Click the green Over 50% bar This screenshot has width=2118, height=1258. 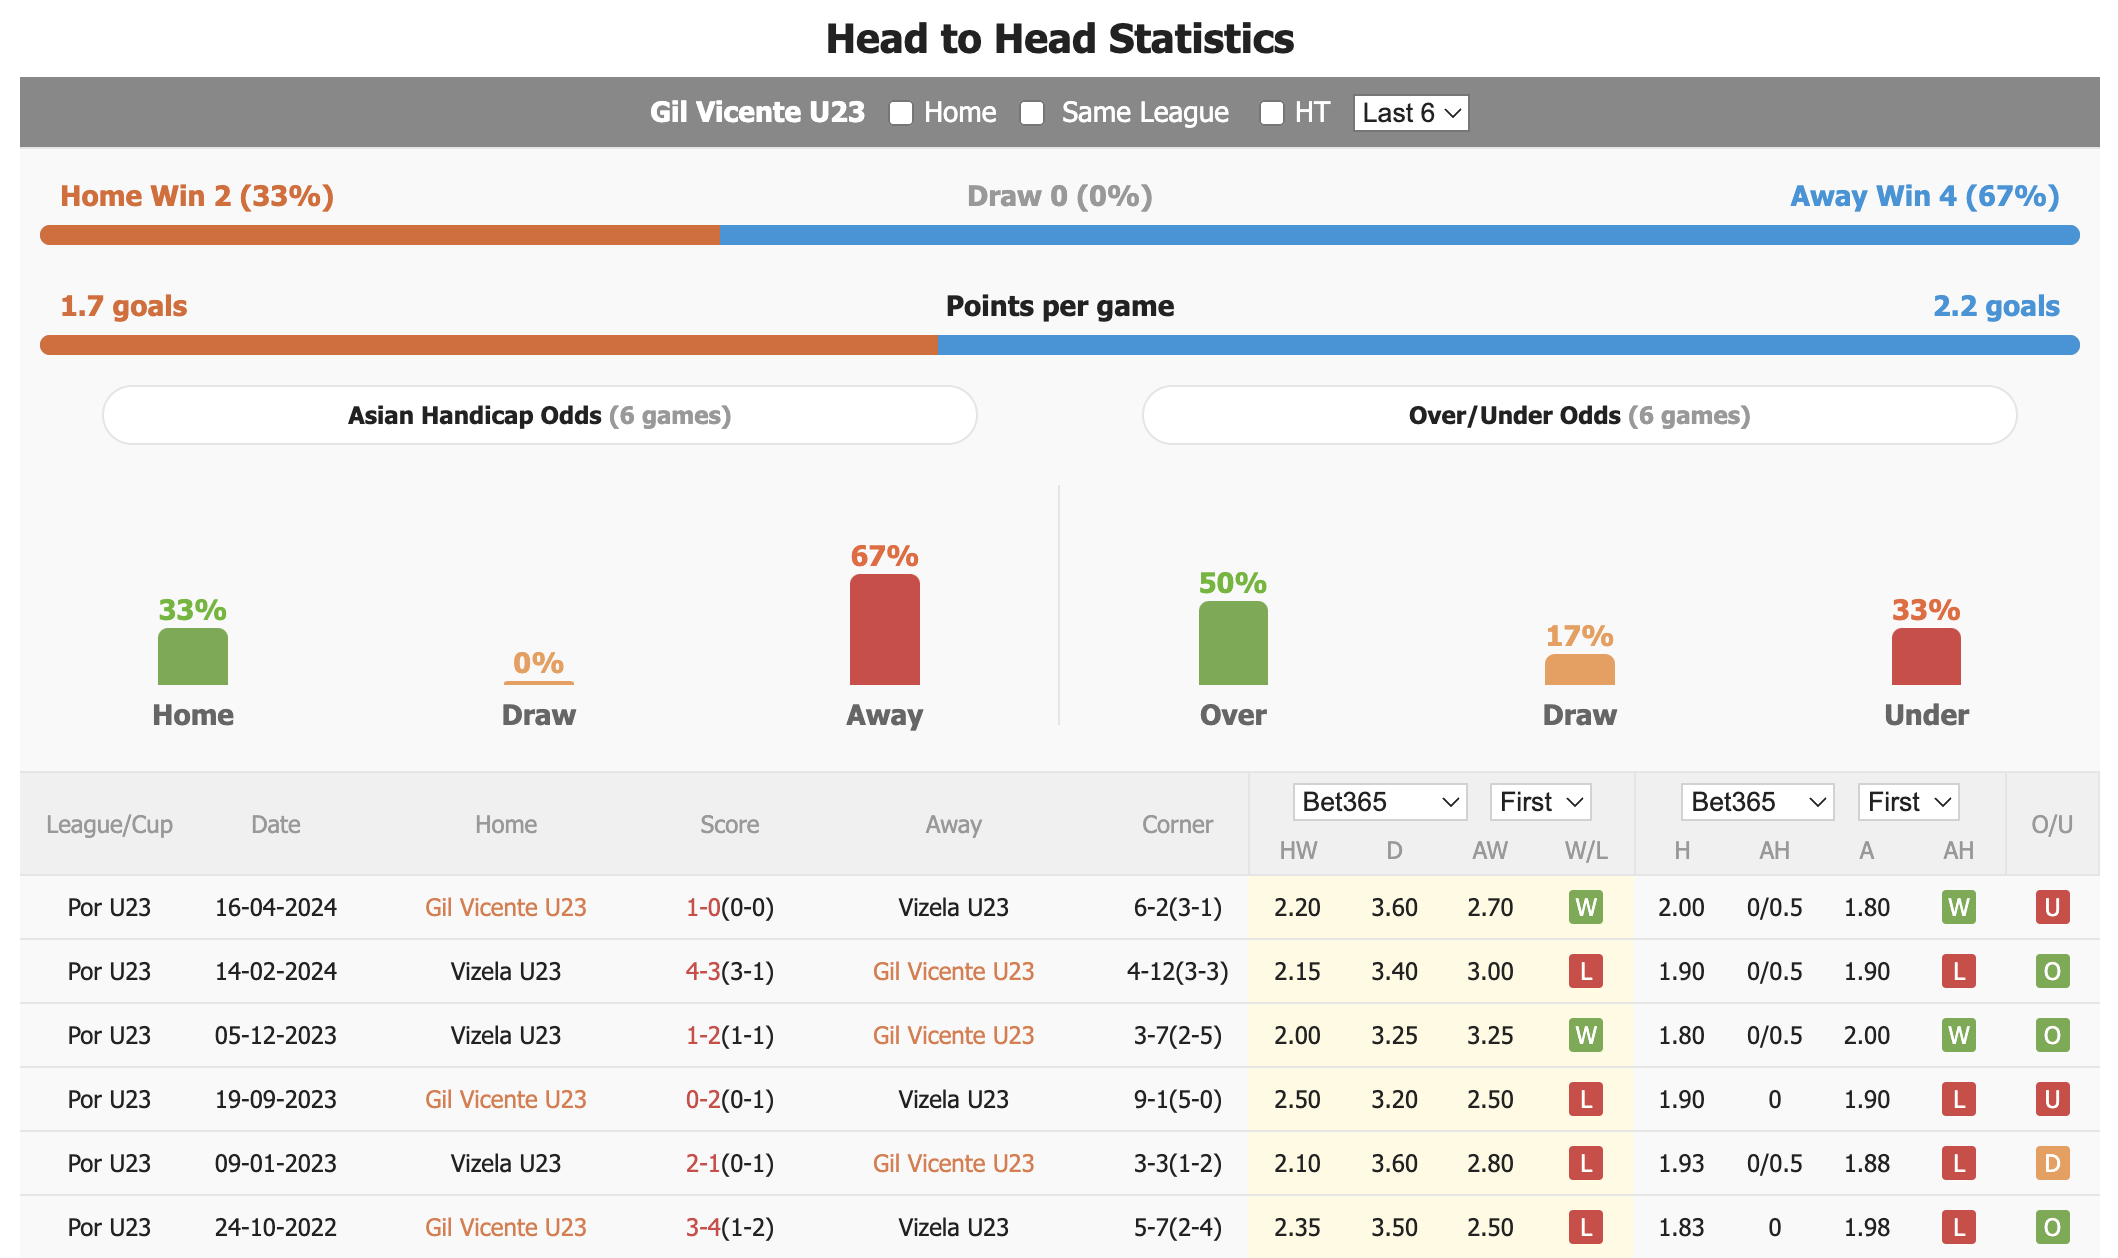click(1233, 643)
